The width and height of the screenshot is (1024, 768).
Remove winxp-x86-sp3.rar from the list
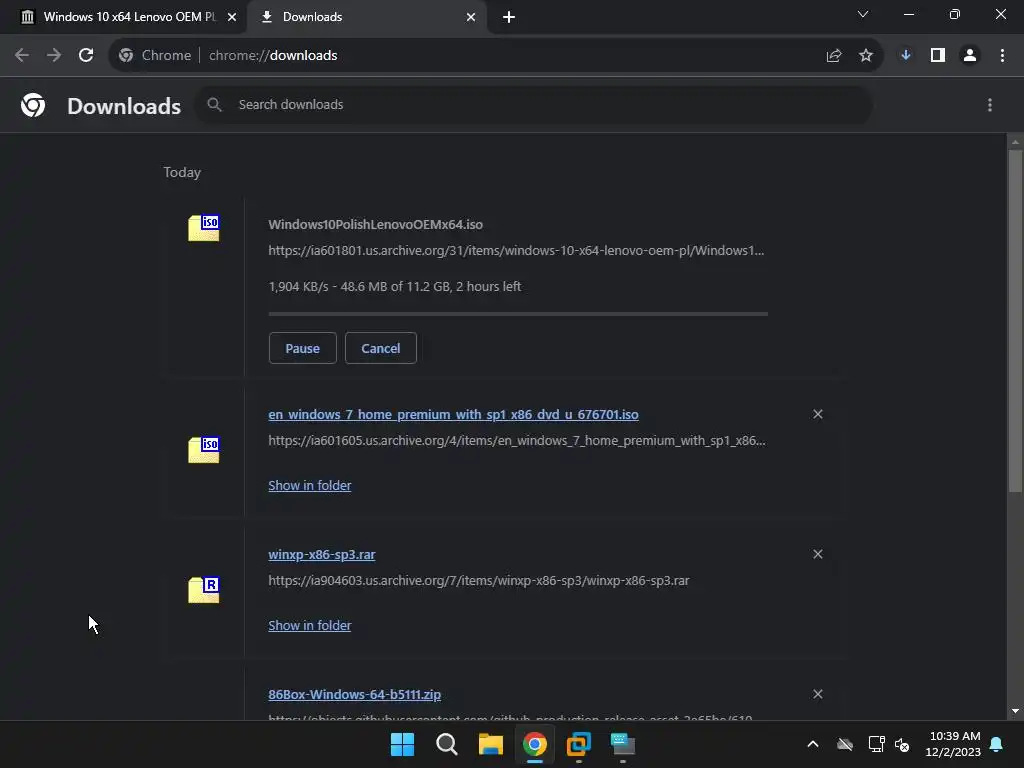pyautogui.click(x=818, y=554)
